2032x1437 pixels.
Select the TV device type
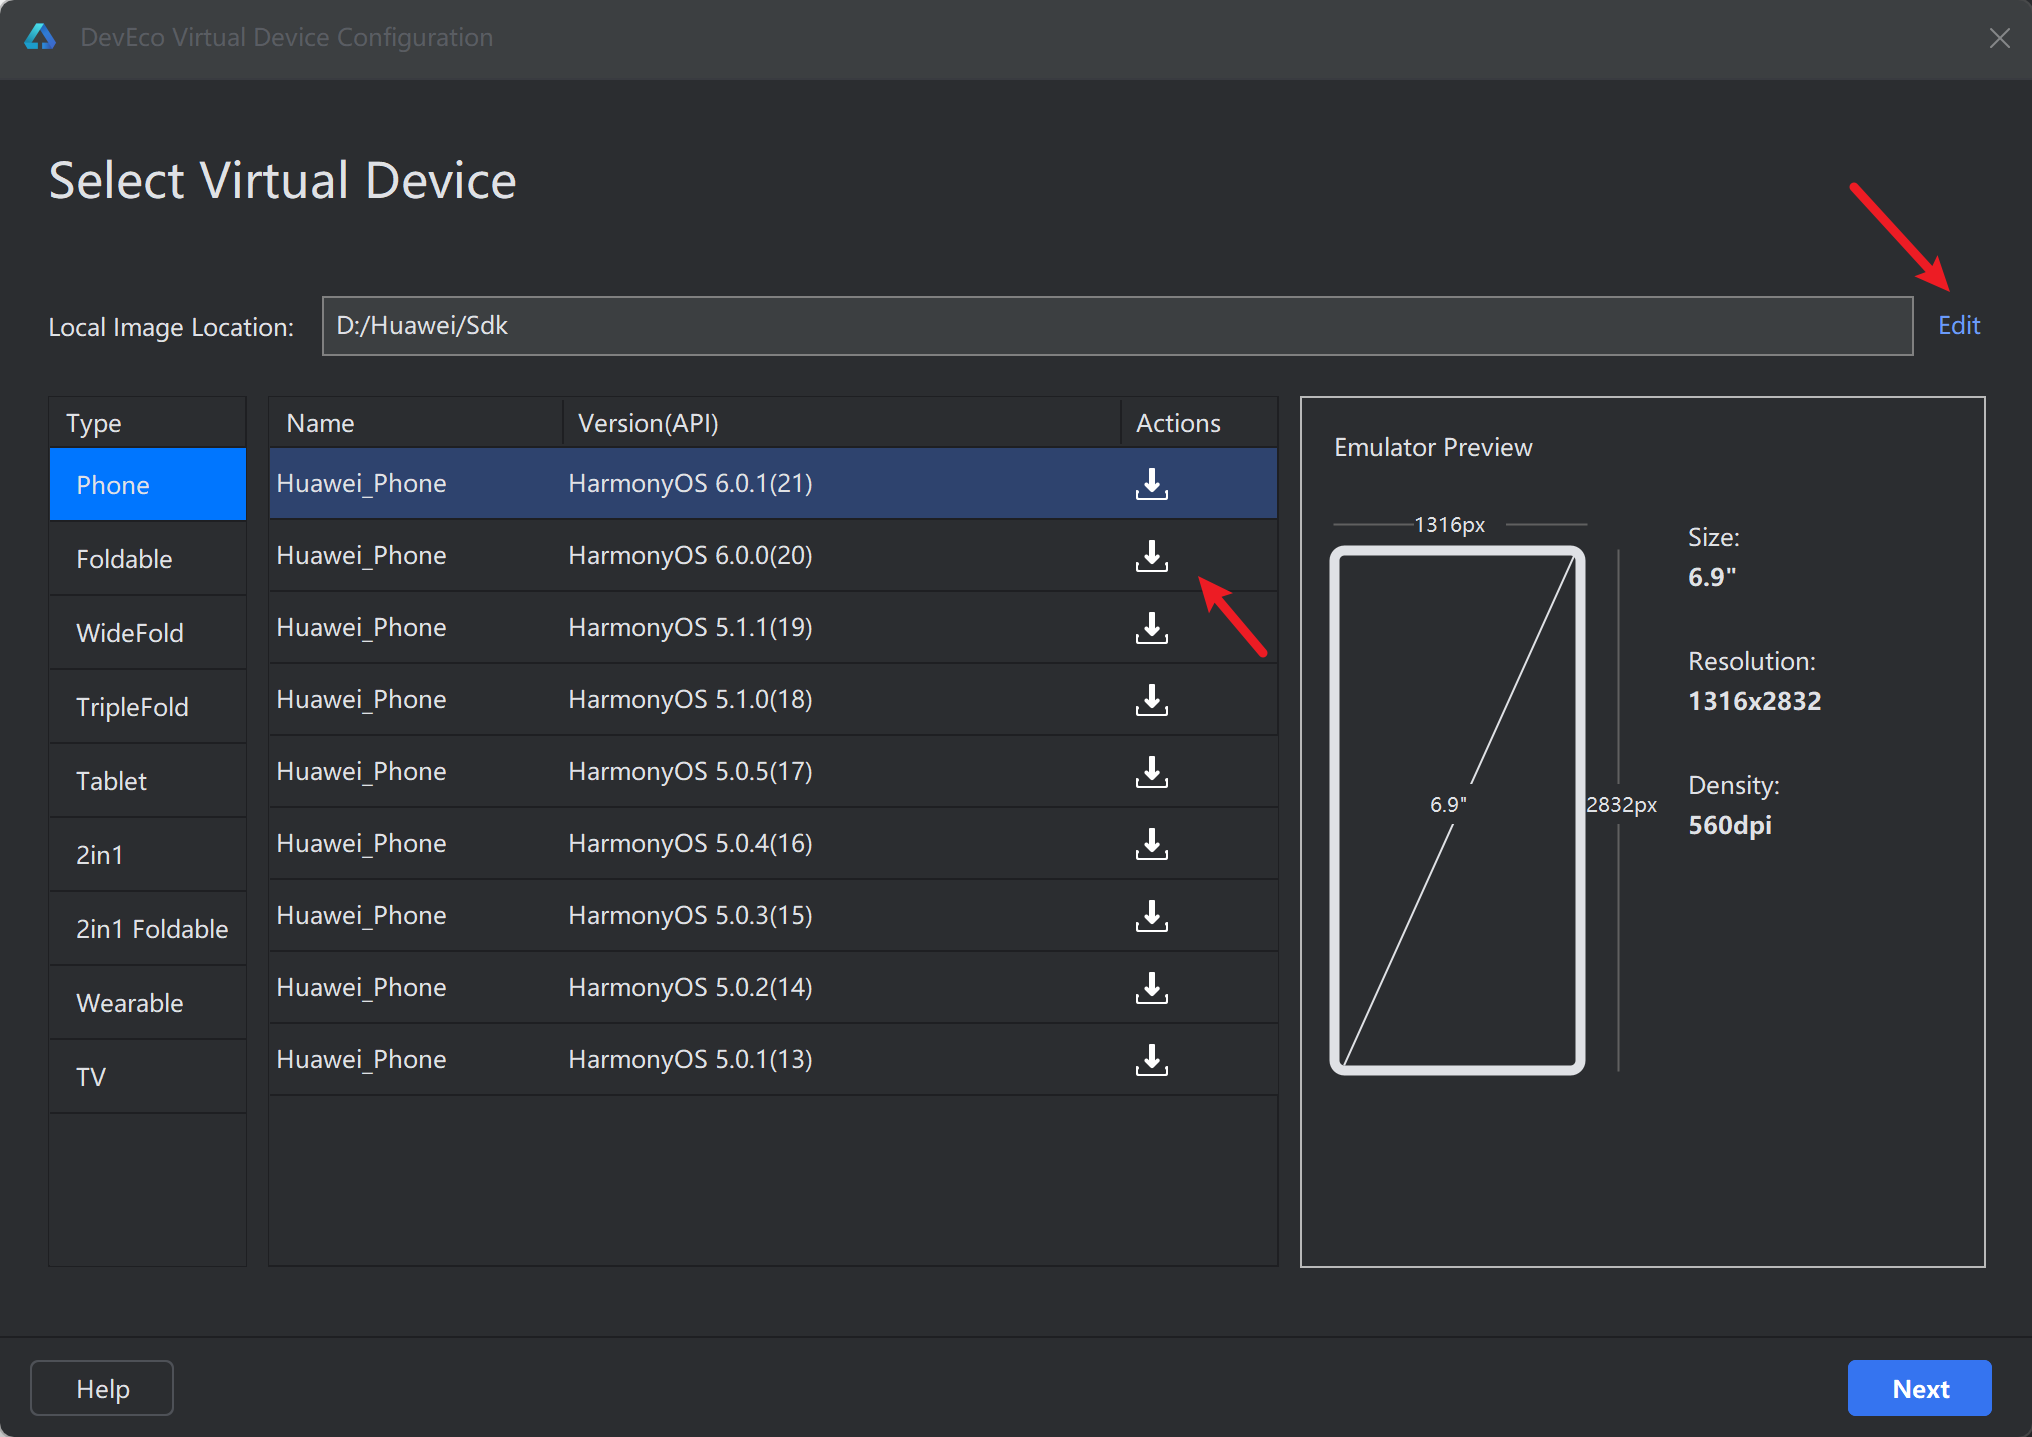pos(91,1077)
